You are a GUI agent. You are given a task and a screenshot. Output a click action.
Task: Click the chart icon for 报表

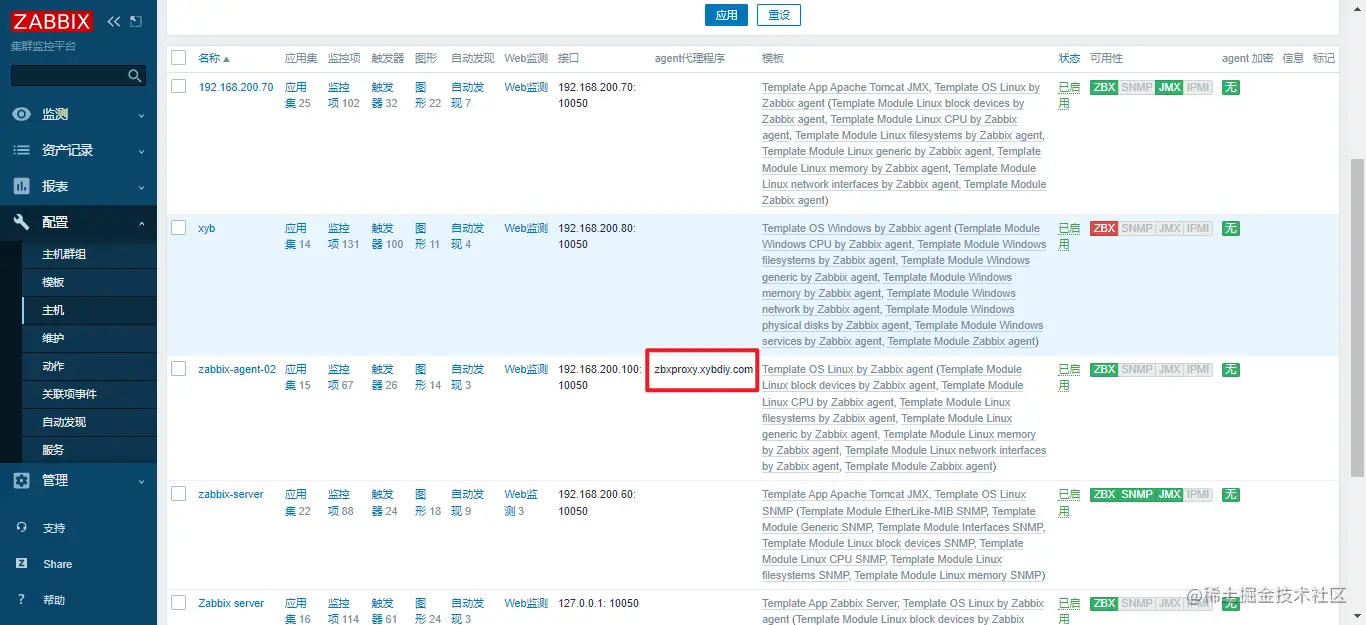tap(22, 186)
